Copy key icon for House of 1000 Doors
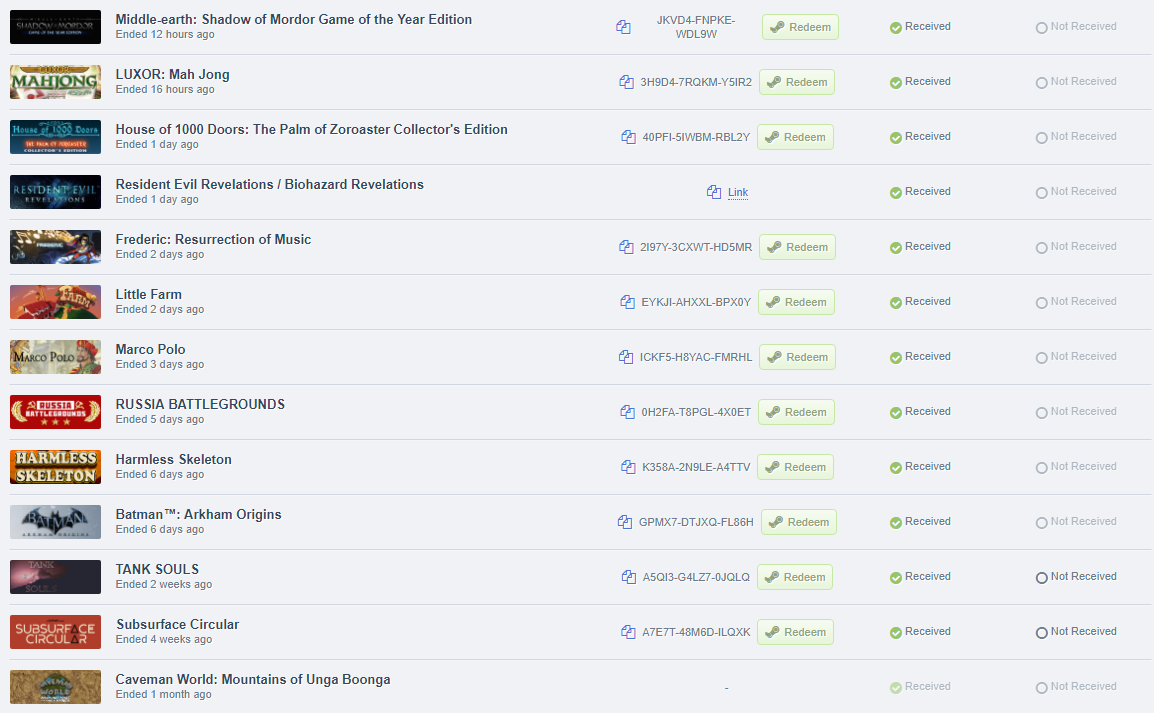This screenshot has width=1154, height=713. click(x=629, y=137)
